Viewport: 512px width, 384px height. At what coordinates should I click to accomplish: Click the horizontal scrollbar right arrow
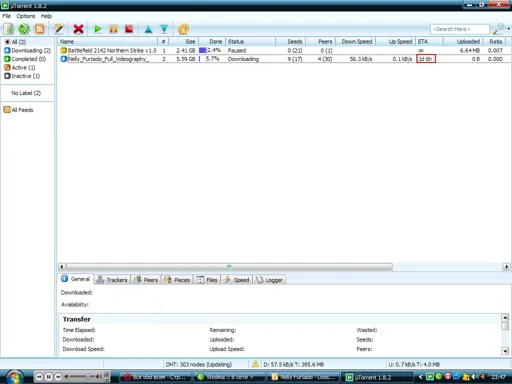click(x=507, y=267)
